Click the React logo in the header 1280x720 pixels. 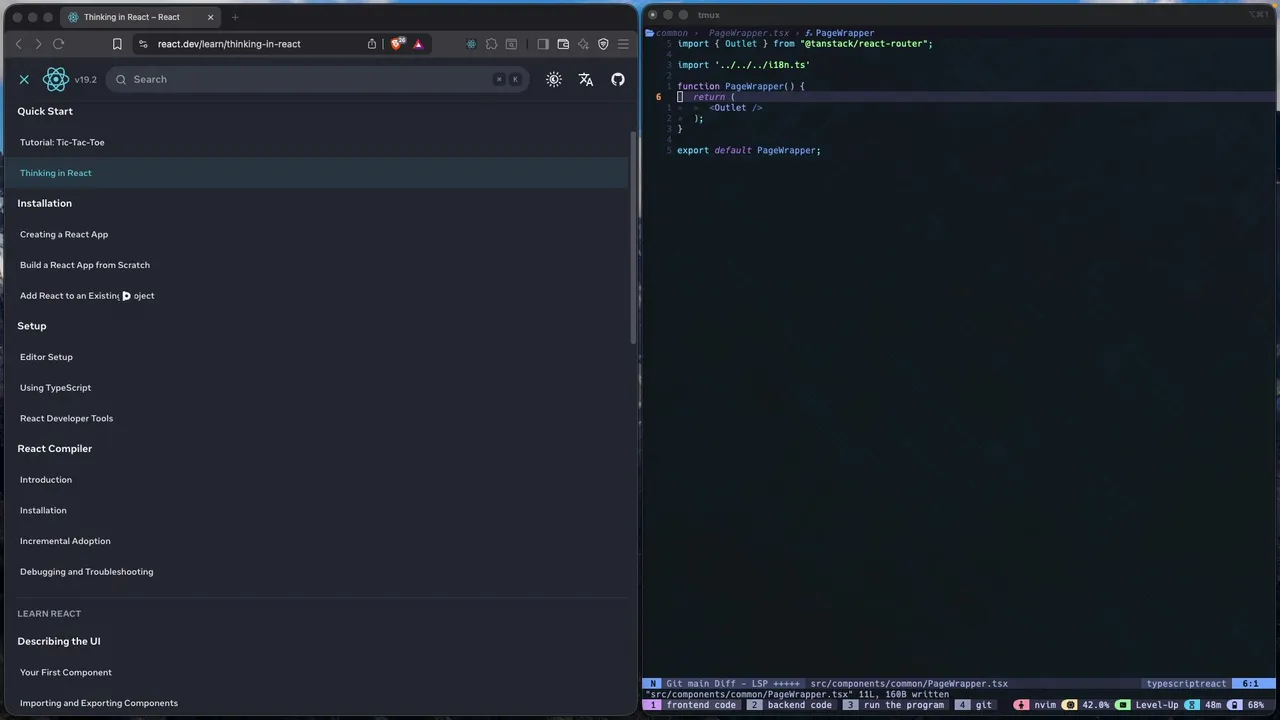click(x=56, y=79)
